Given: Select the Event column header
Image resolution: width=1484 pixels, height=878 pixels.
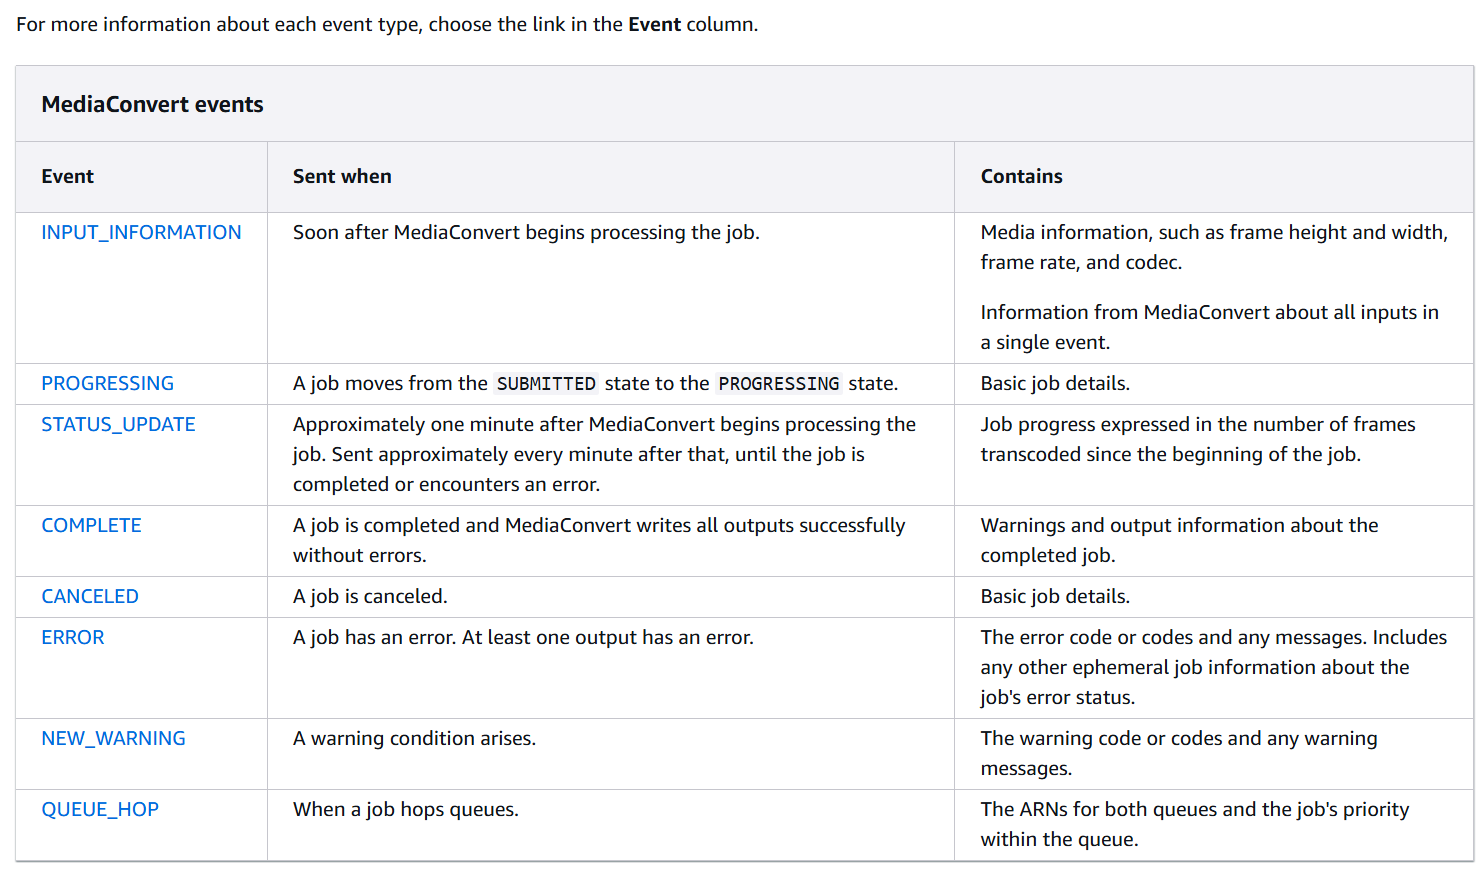Looking at the screenshot, I should click(x=68, y=176).
